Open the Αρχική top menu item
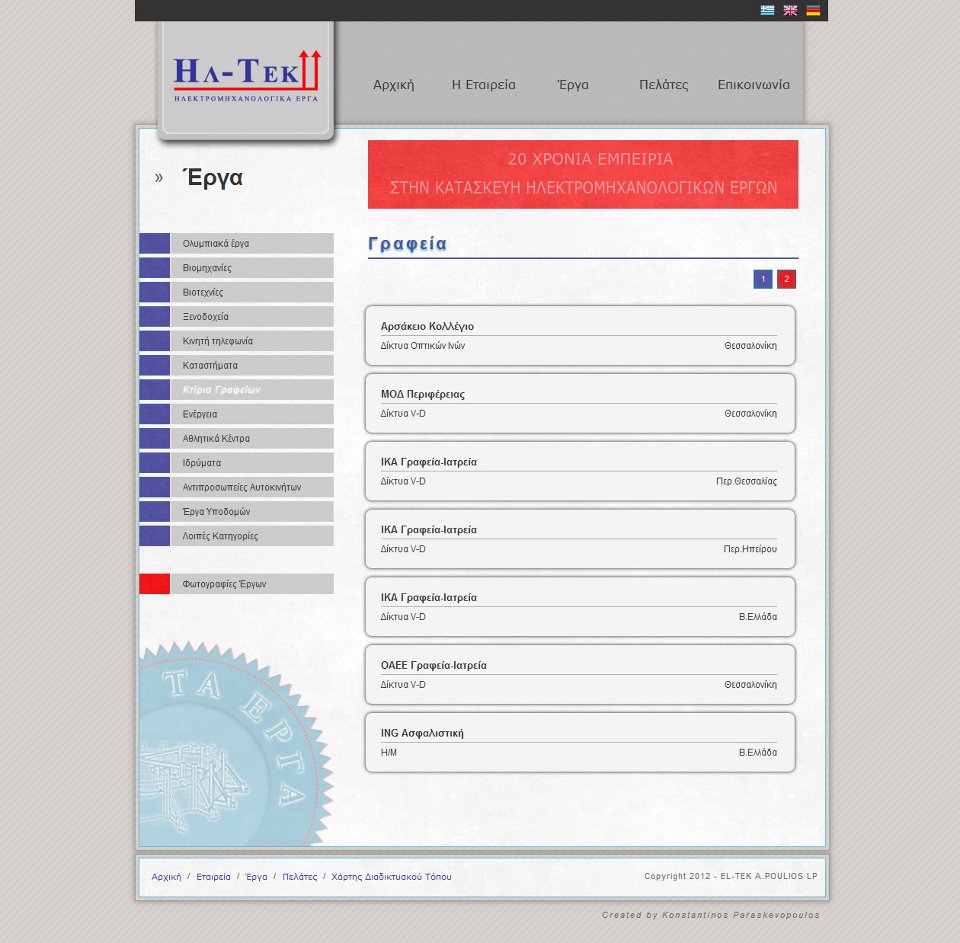 tap(393, 85)
